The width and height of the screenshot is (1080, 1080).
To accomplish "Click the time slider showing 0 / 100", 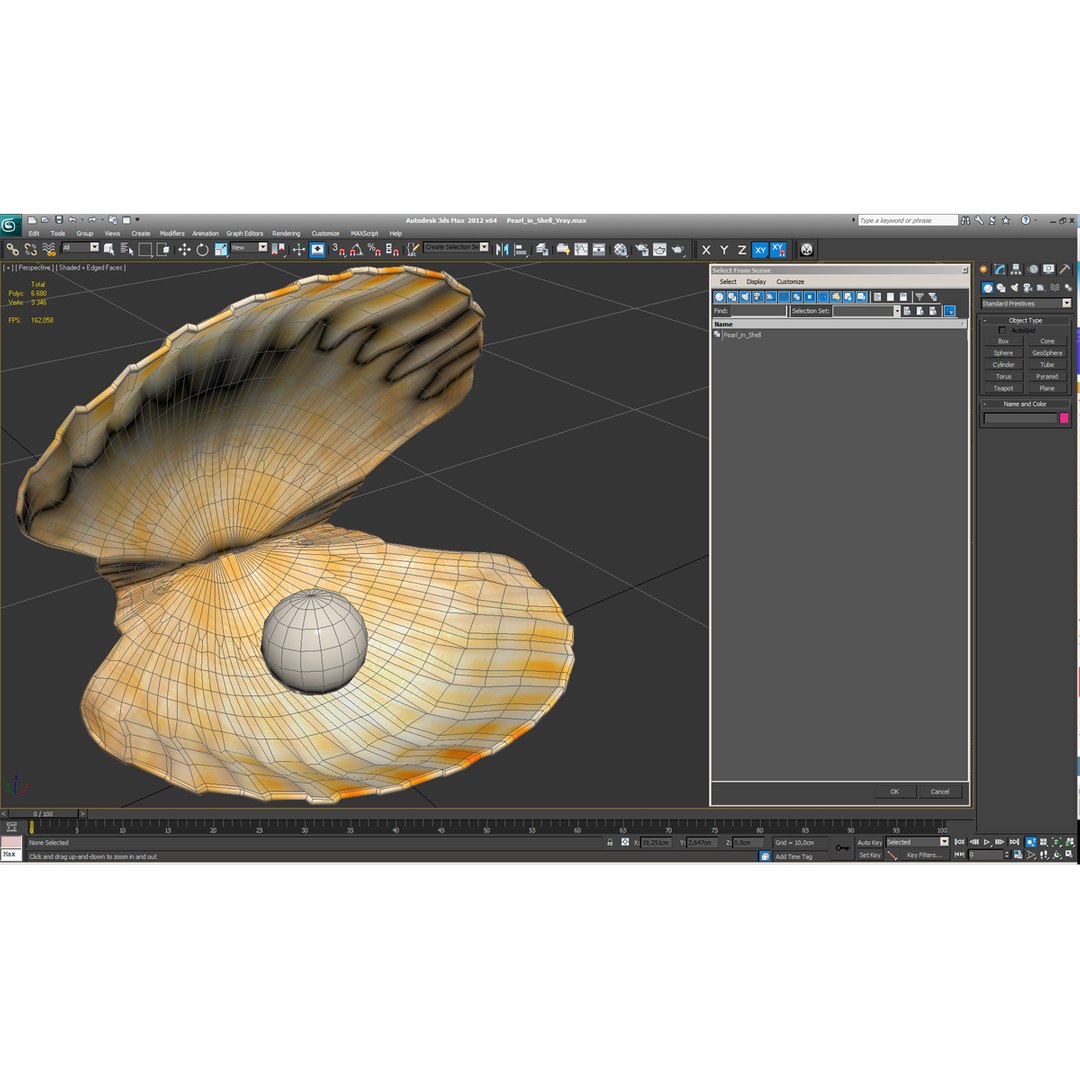I will 43,813.
